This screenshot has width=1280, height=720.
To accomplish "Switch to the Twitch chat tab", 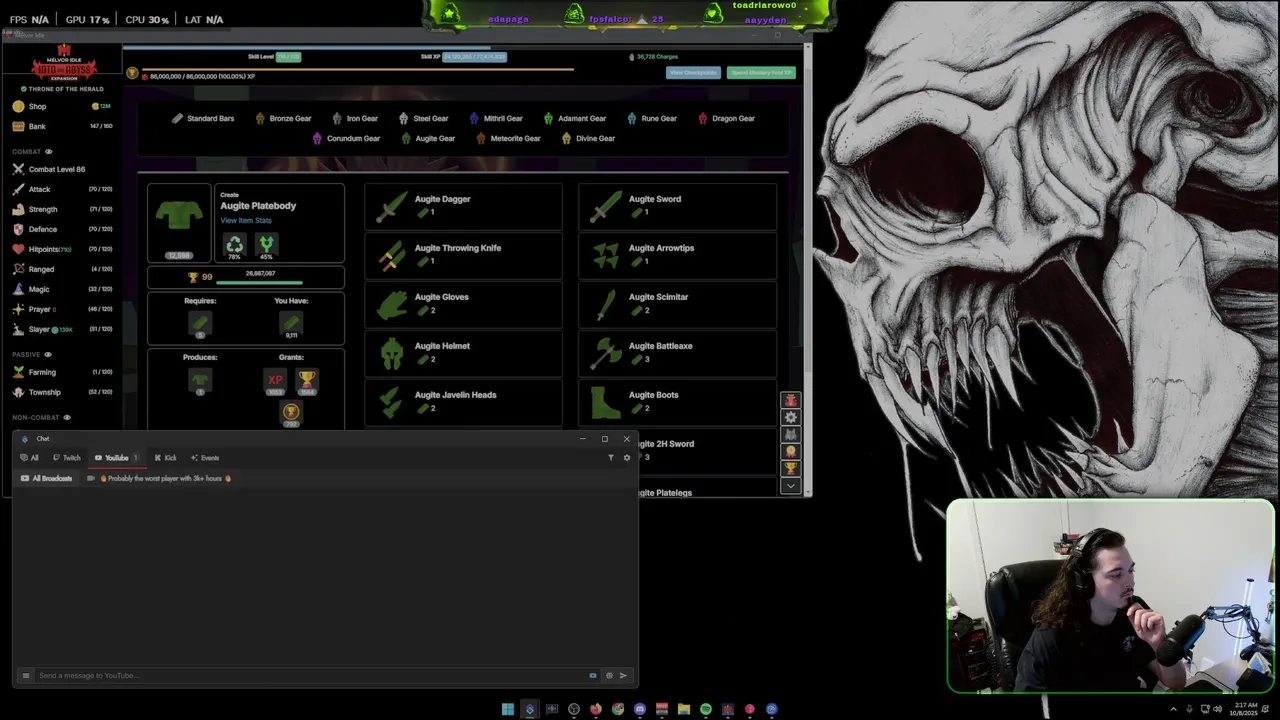I will pyautogui.click(x=67, y=458).
